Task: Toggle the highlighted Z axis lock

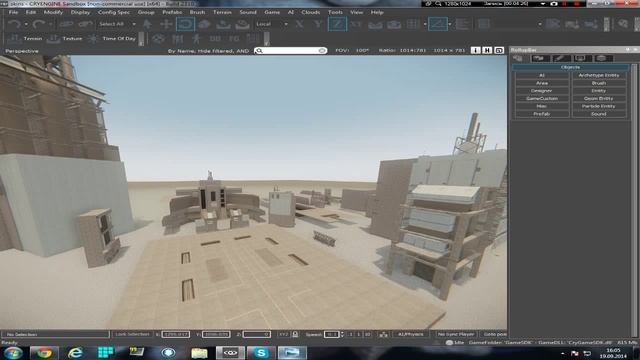Action: point(337,24)
